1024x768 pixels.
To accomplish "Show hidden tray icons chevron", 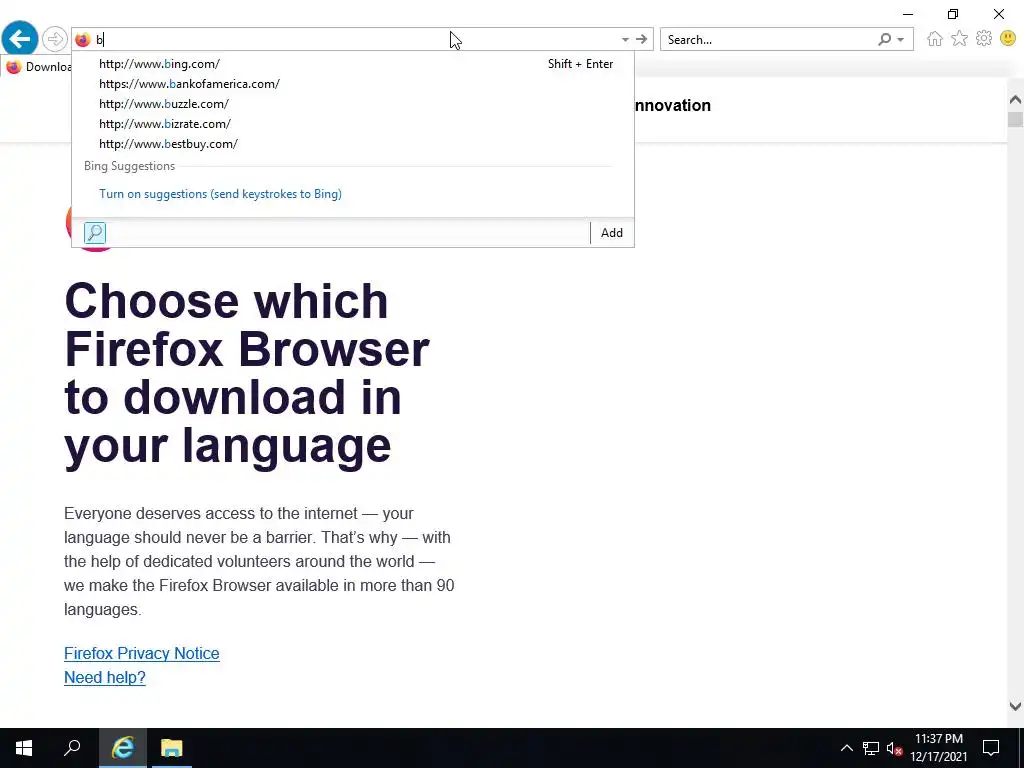I will pyautogui.click(x=846, y=748).
